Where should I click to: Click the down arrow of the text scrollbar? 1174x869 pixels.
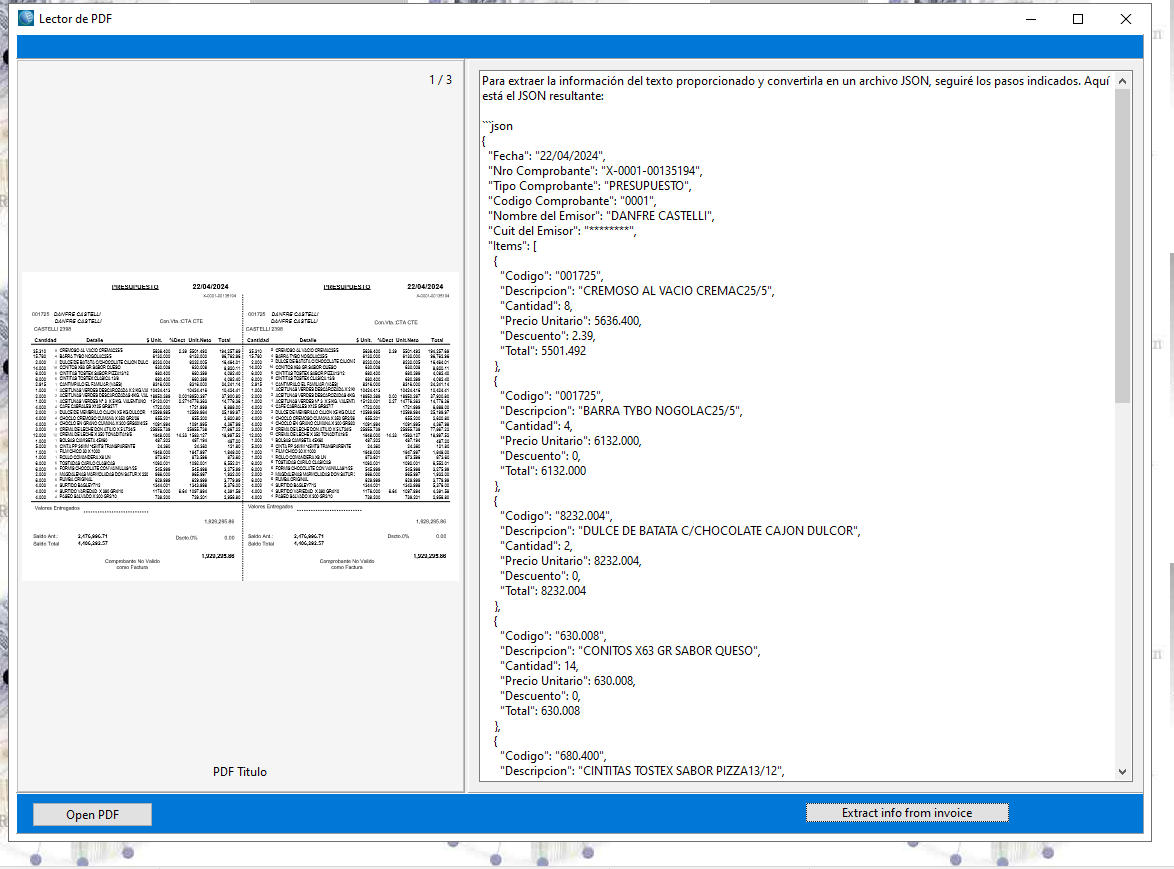click(x=1123, y=772)
